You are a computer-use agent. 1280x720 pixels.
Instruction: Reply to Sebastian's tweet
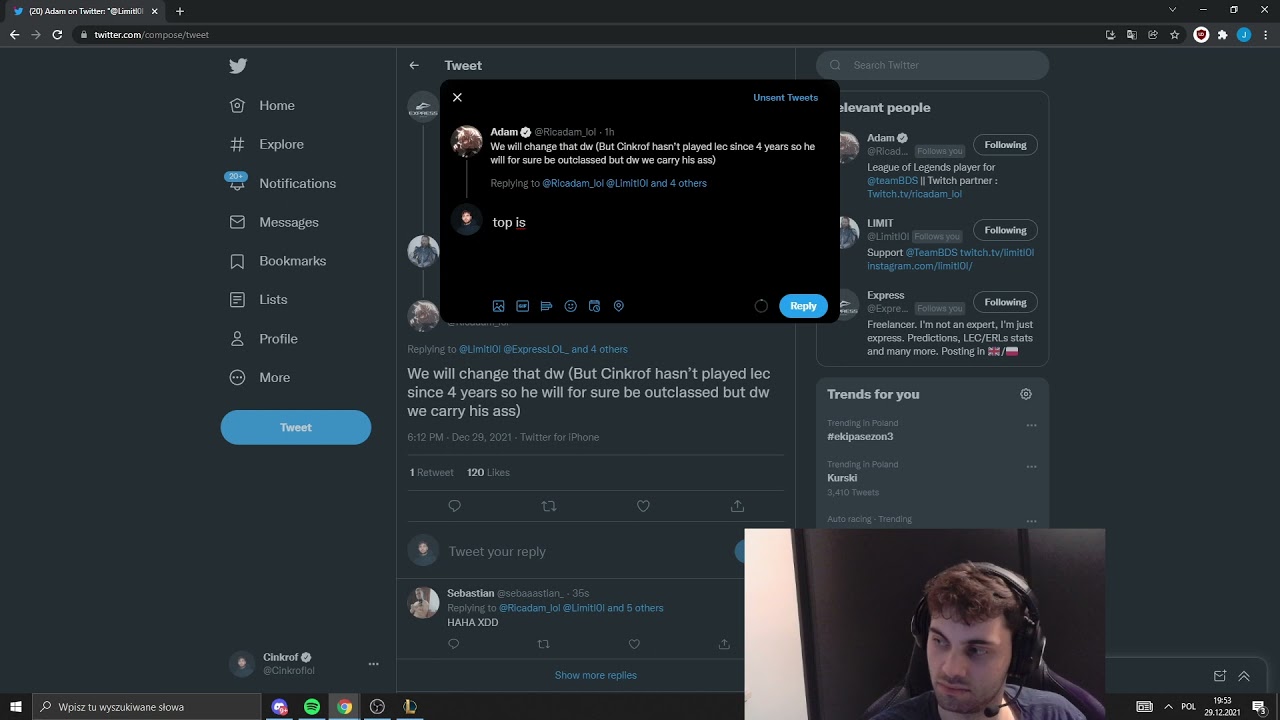point(453,644)
